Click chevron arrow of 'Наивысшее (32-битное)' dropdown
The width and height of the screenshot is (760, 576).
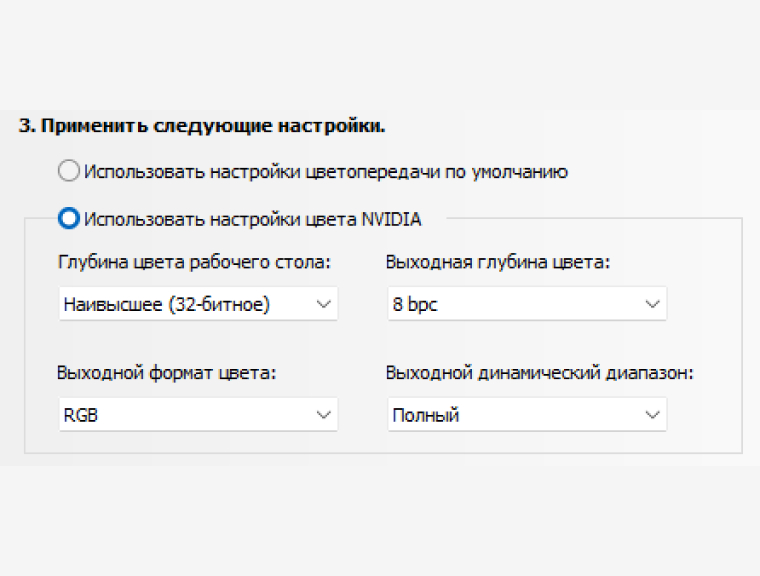click(323, 304)
